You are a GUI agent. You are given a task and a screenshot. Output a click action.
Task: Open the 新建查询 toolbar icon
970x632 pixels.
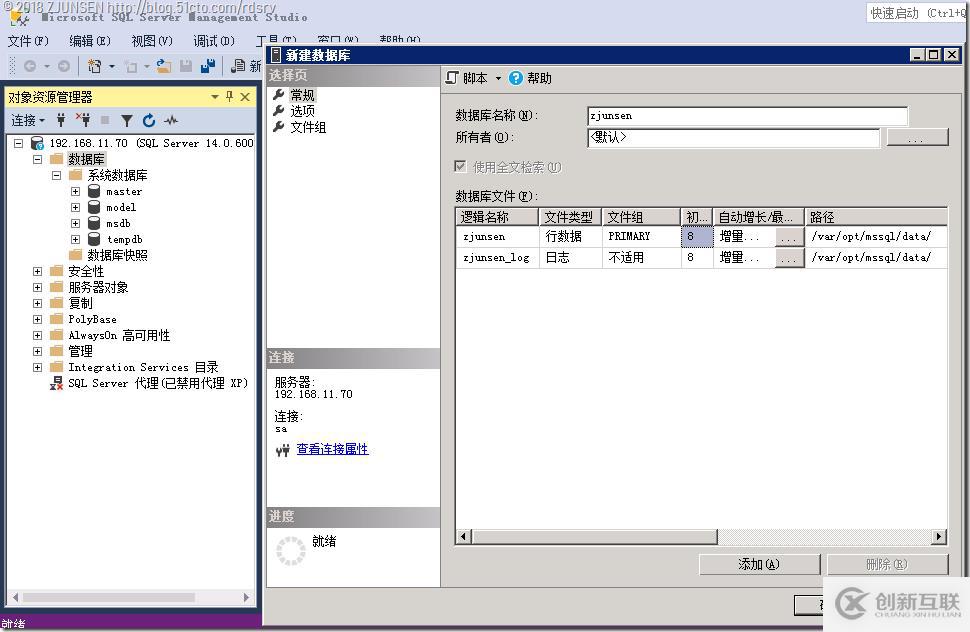93,66
